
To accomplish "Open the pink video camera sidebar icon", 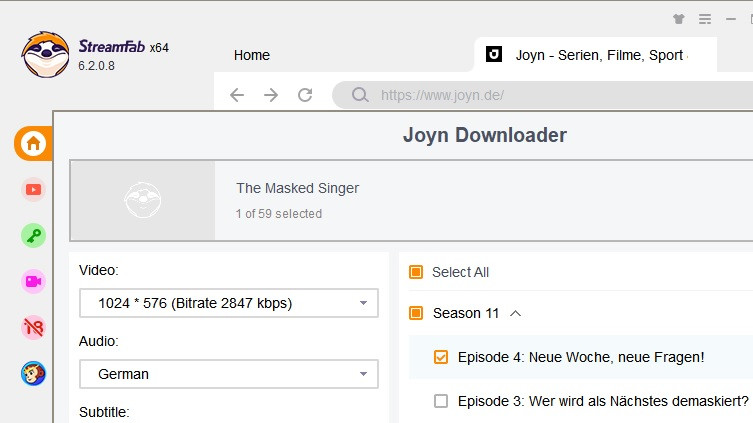I will (33, 281).
